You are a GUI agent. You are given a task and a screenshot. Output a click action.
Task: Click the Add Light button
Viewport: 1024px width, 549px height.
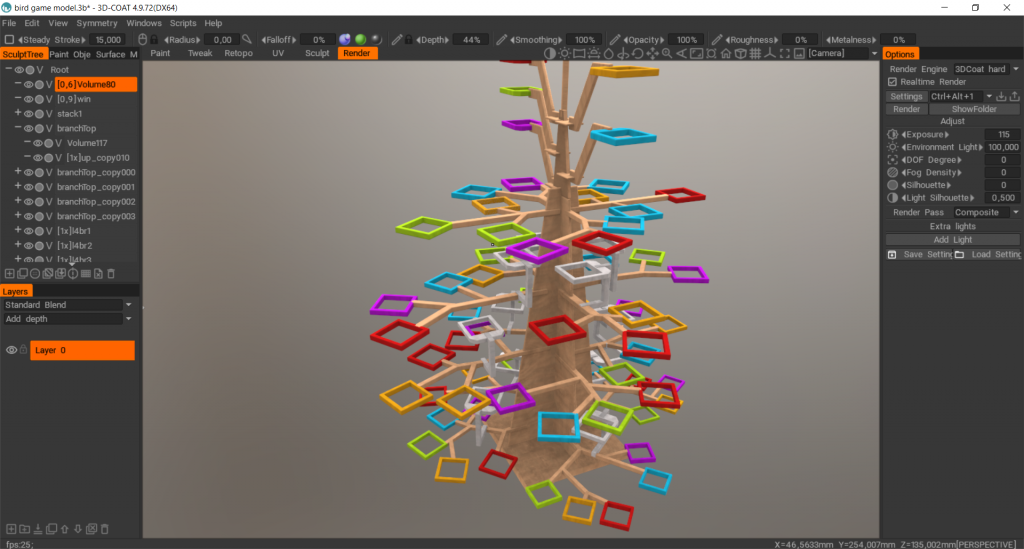953,240
